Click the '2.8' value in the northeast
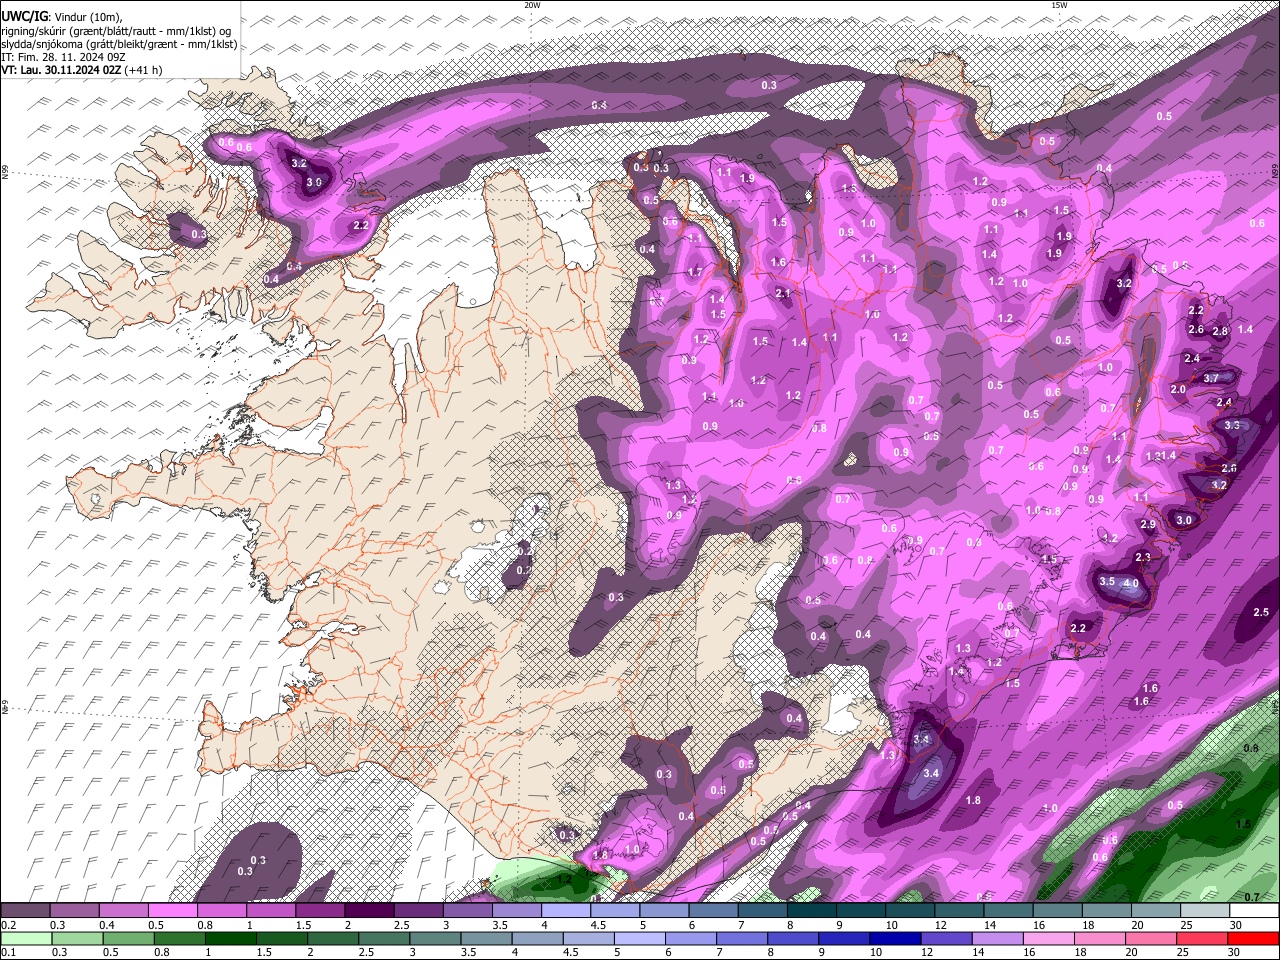This screenshot has width=1280, height=960. tap(1220, 331)
